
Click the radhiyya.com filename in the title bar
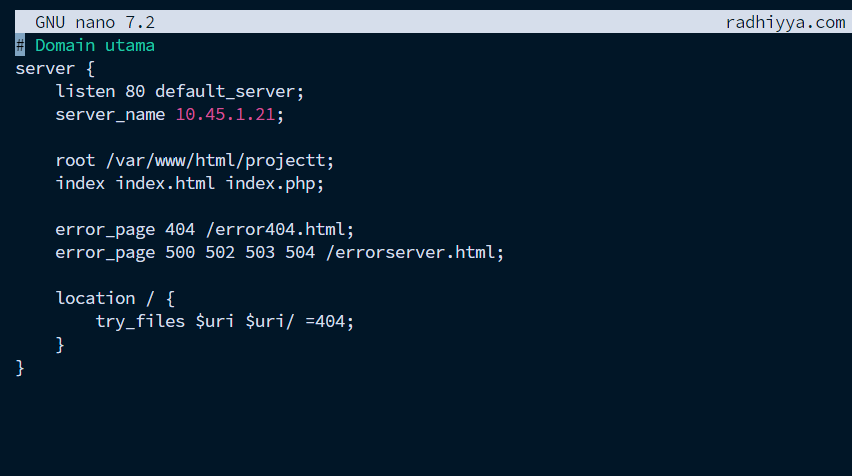coord(785,22)
